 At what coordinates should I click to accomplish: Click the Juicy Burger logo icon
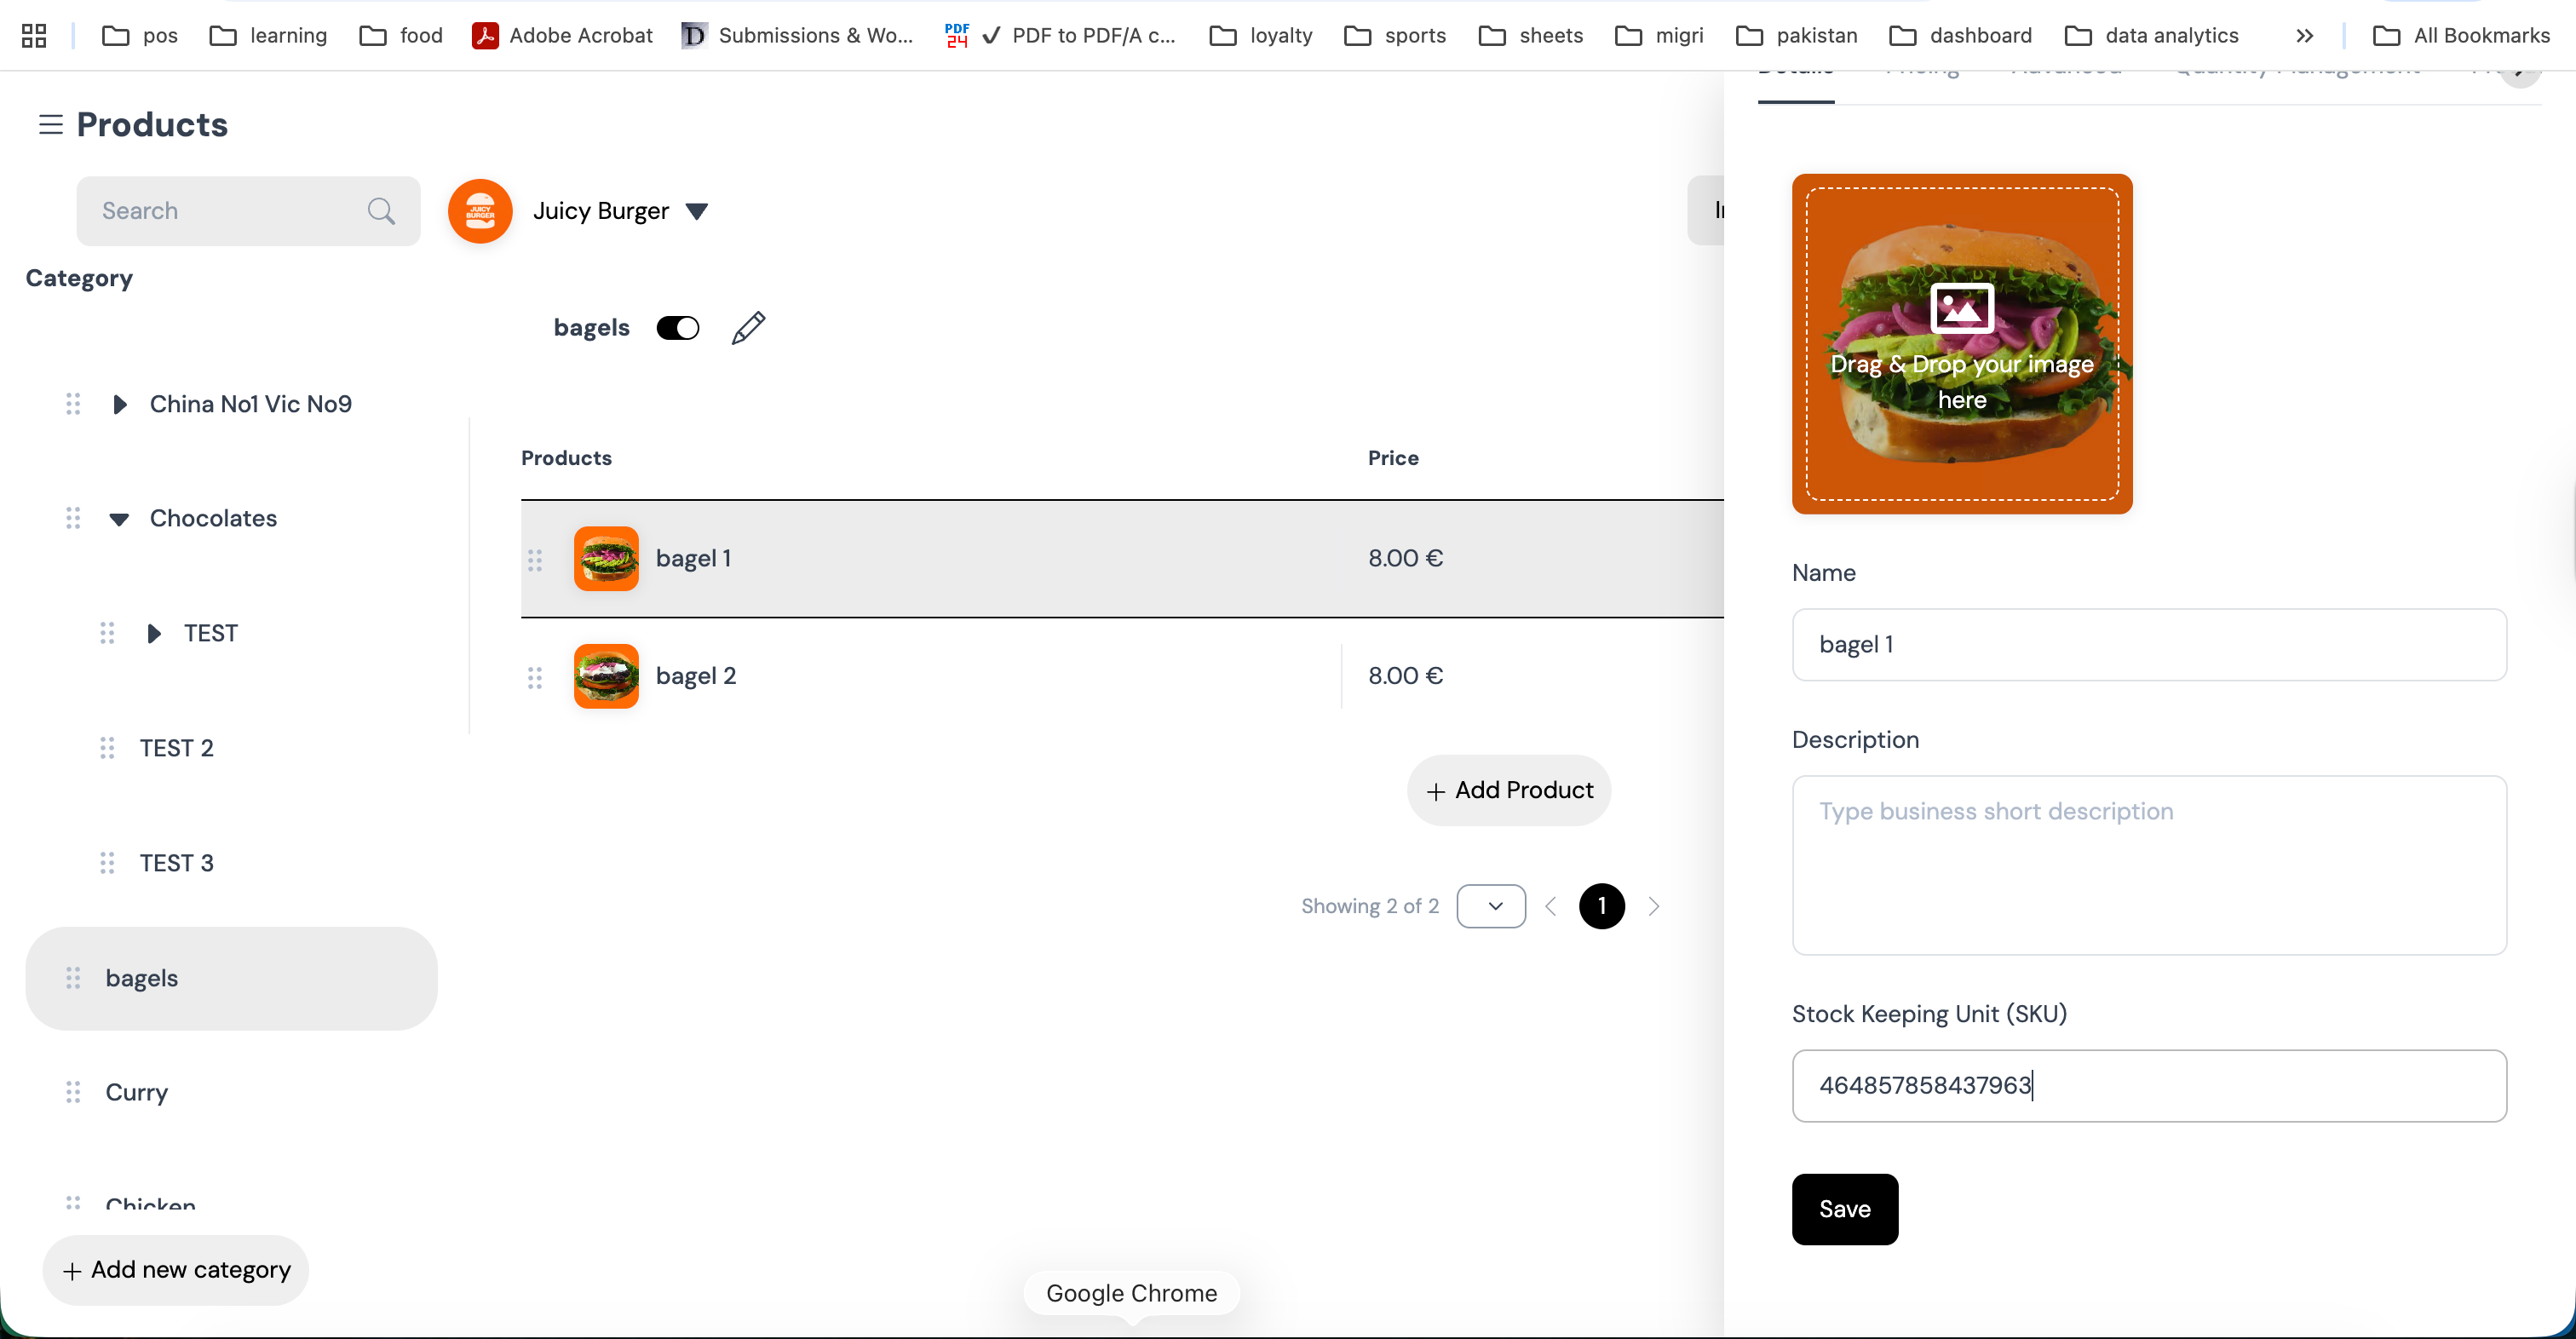480,211
